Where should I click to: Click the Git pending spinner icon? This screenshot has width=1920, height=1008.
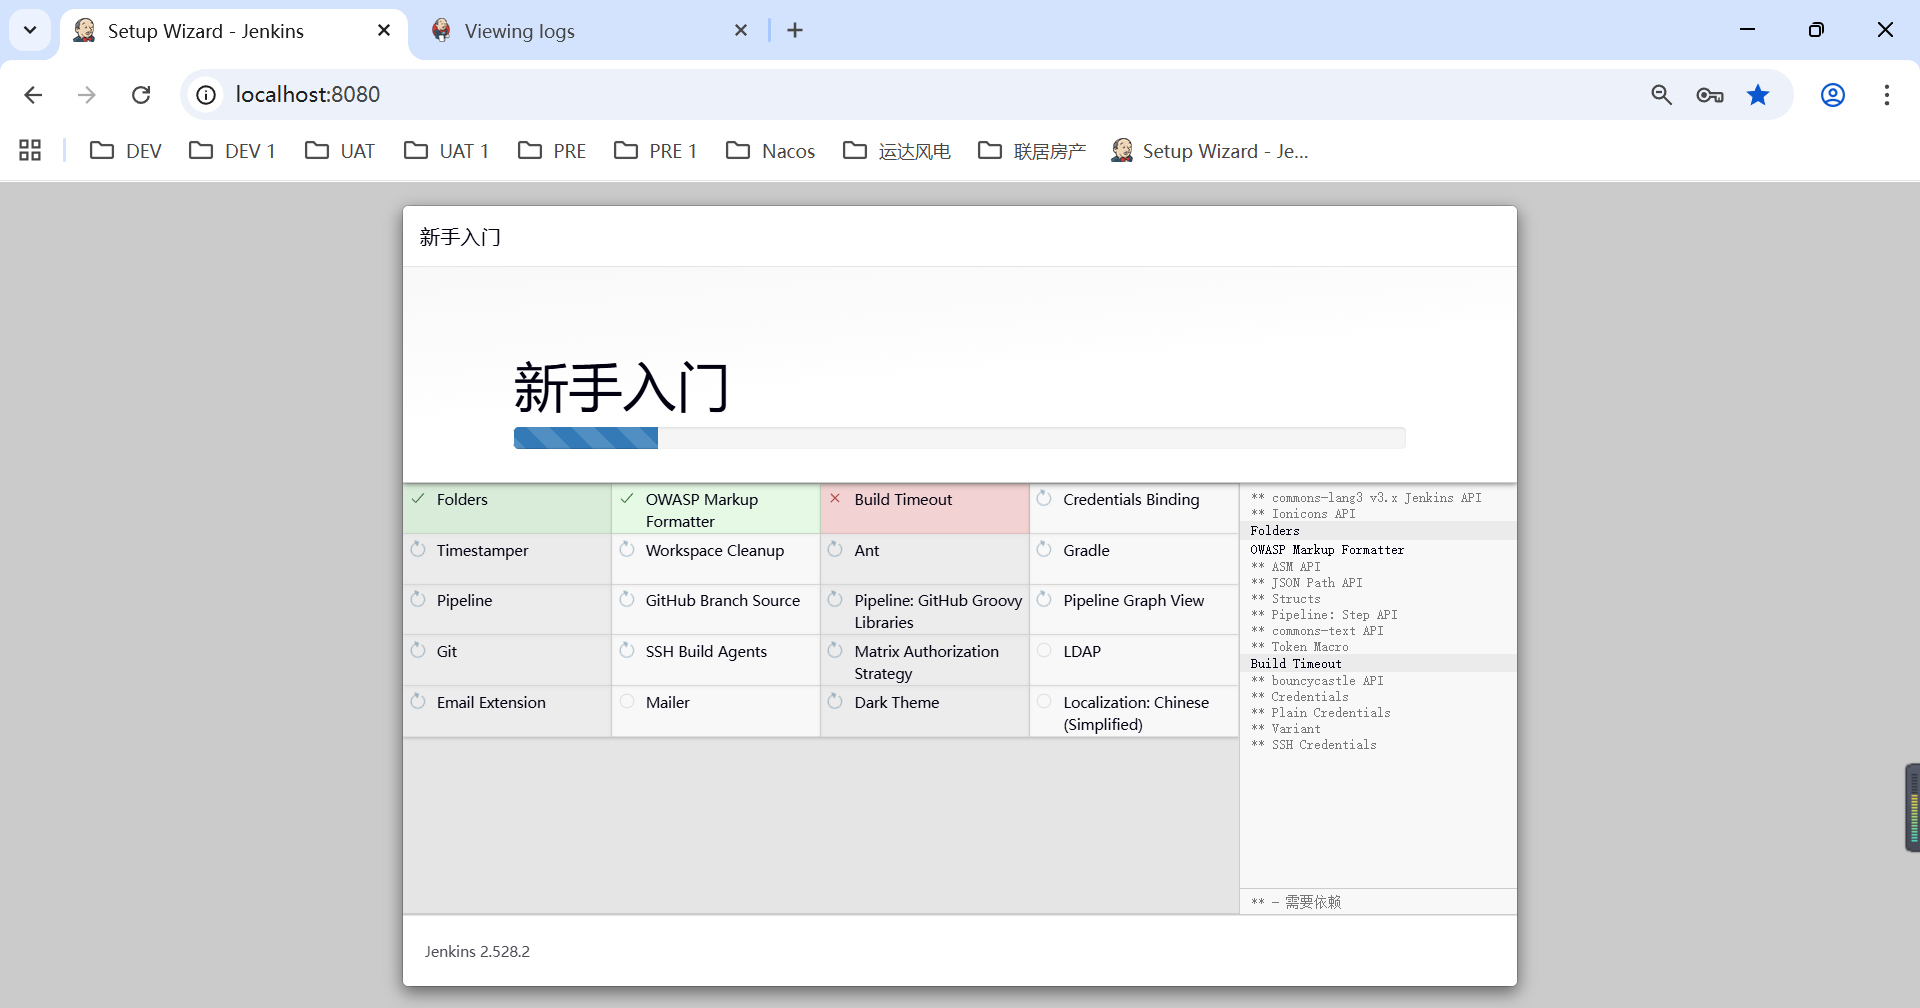click(x=418, y=650)
